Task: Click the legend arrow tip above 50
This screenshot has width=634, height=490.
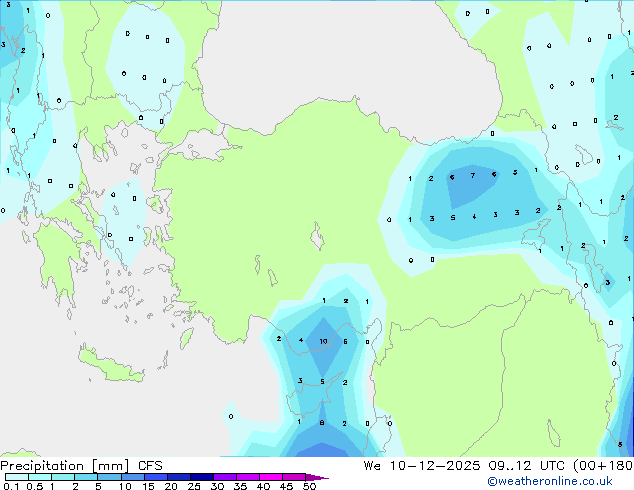Action: 317,477
